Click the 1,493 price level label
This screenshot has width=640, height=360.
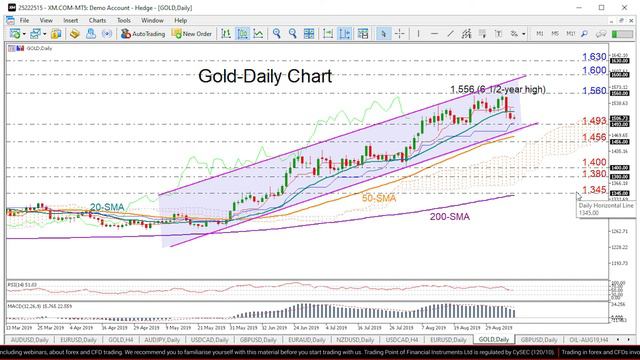point(594,121)
